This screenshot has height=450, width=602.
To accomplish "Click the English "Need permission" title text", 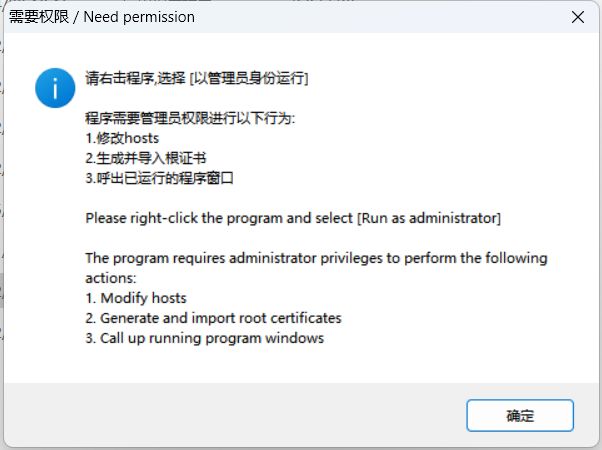I will [x=139, y=17].
